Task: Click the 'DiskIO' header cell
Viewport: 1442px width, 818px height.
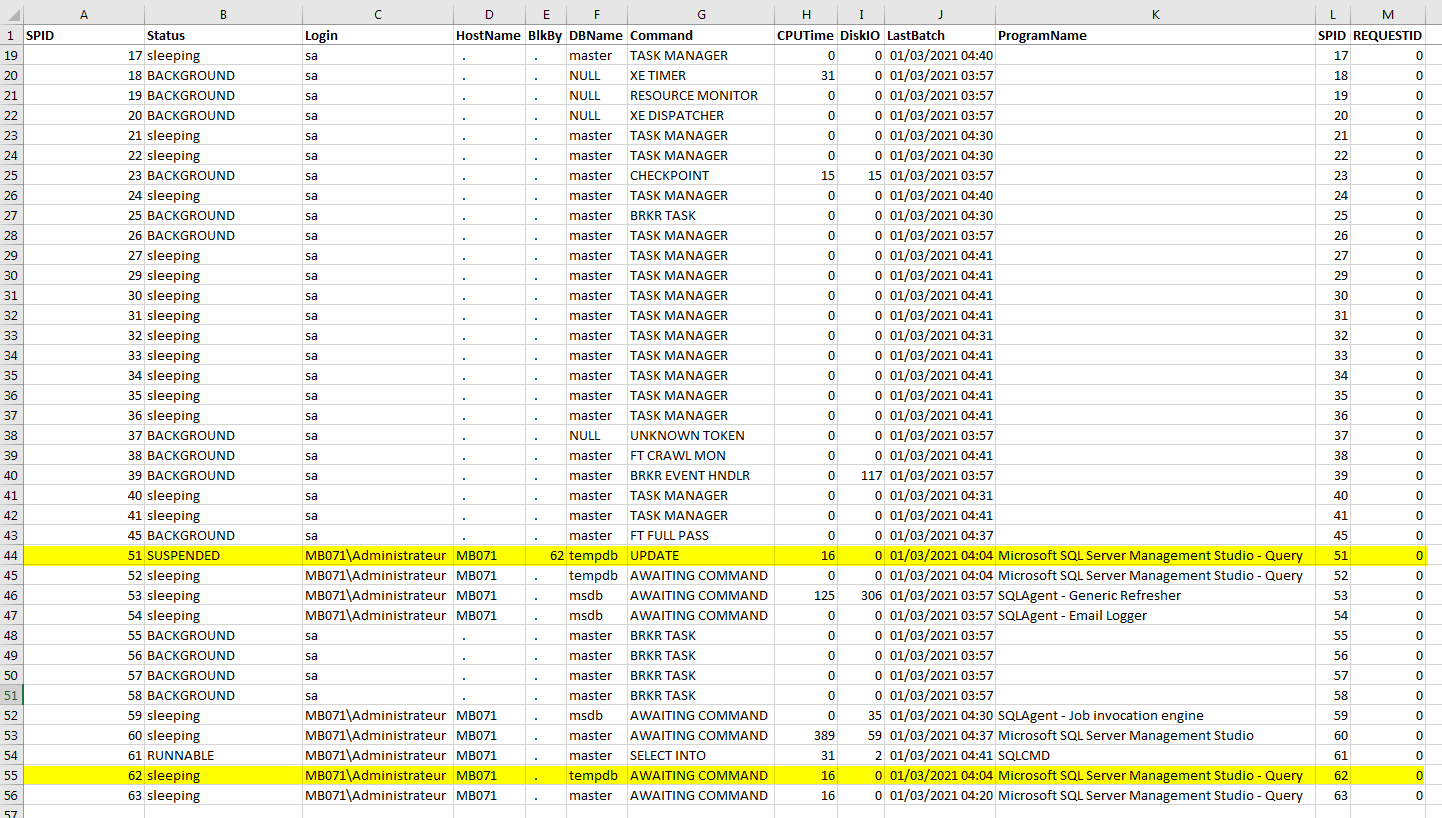Action: tap(861, 35)
